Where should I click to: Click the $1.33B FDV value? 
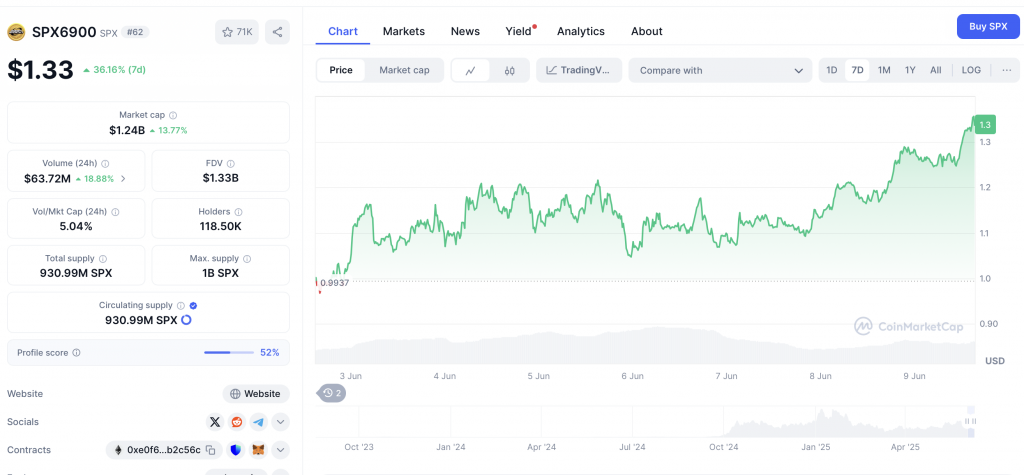(x=220, y=178)
